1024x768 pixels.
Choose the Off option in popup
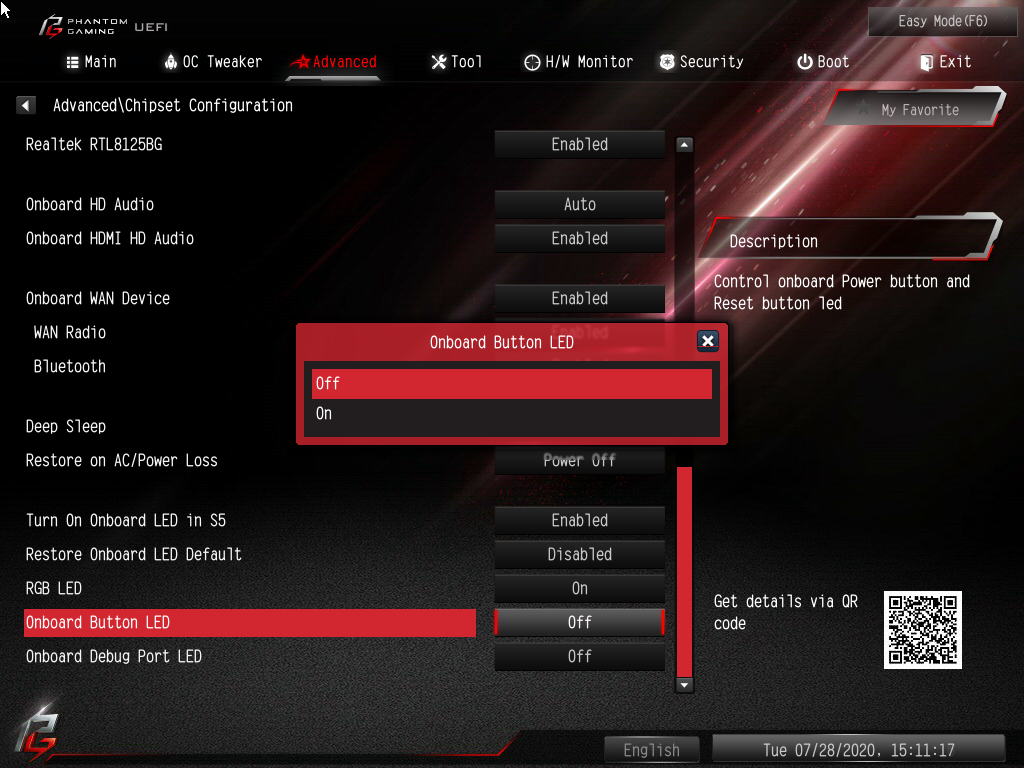coord(512,383)
